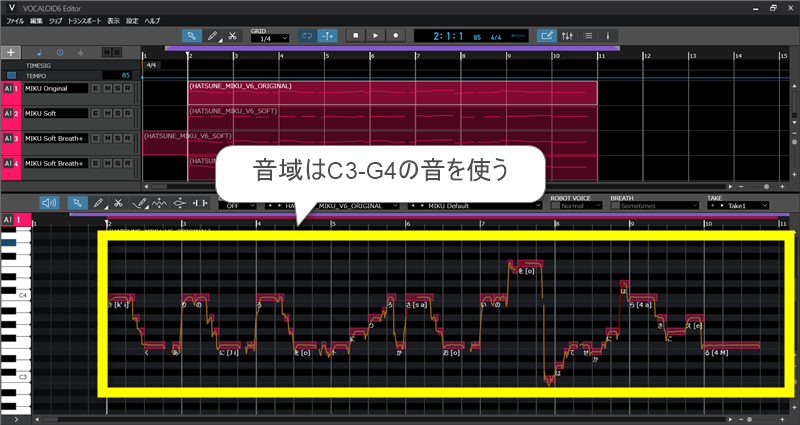Screen dimensions: 800x425
Task: Select the pitch curve drawing tool
Action: click(139, 203)
